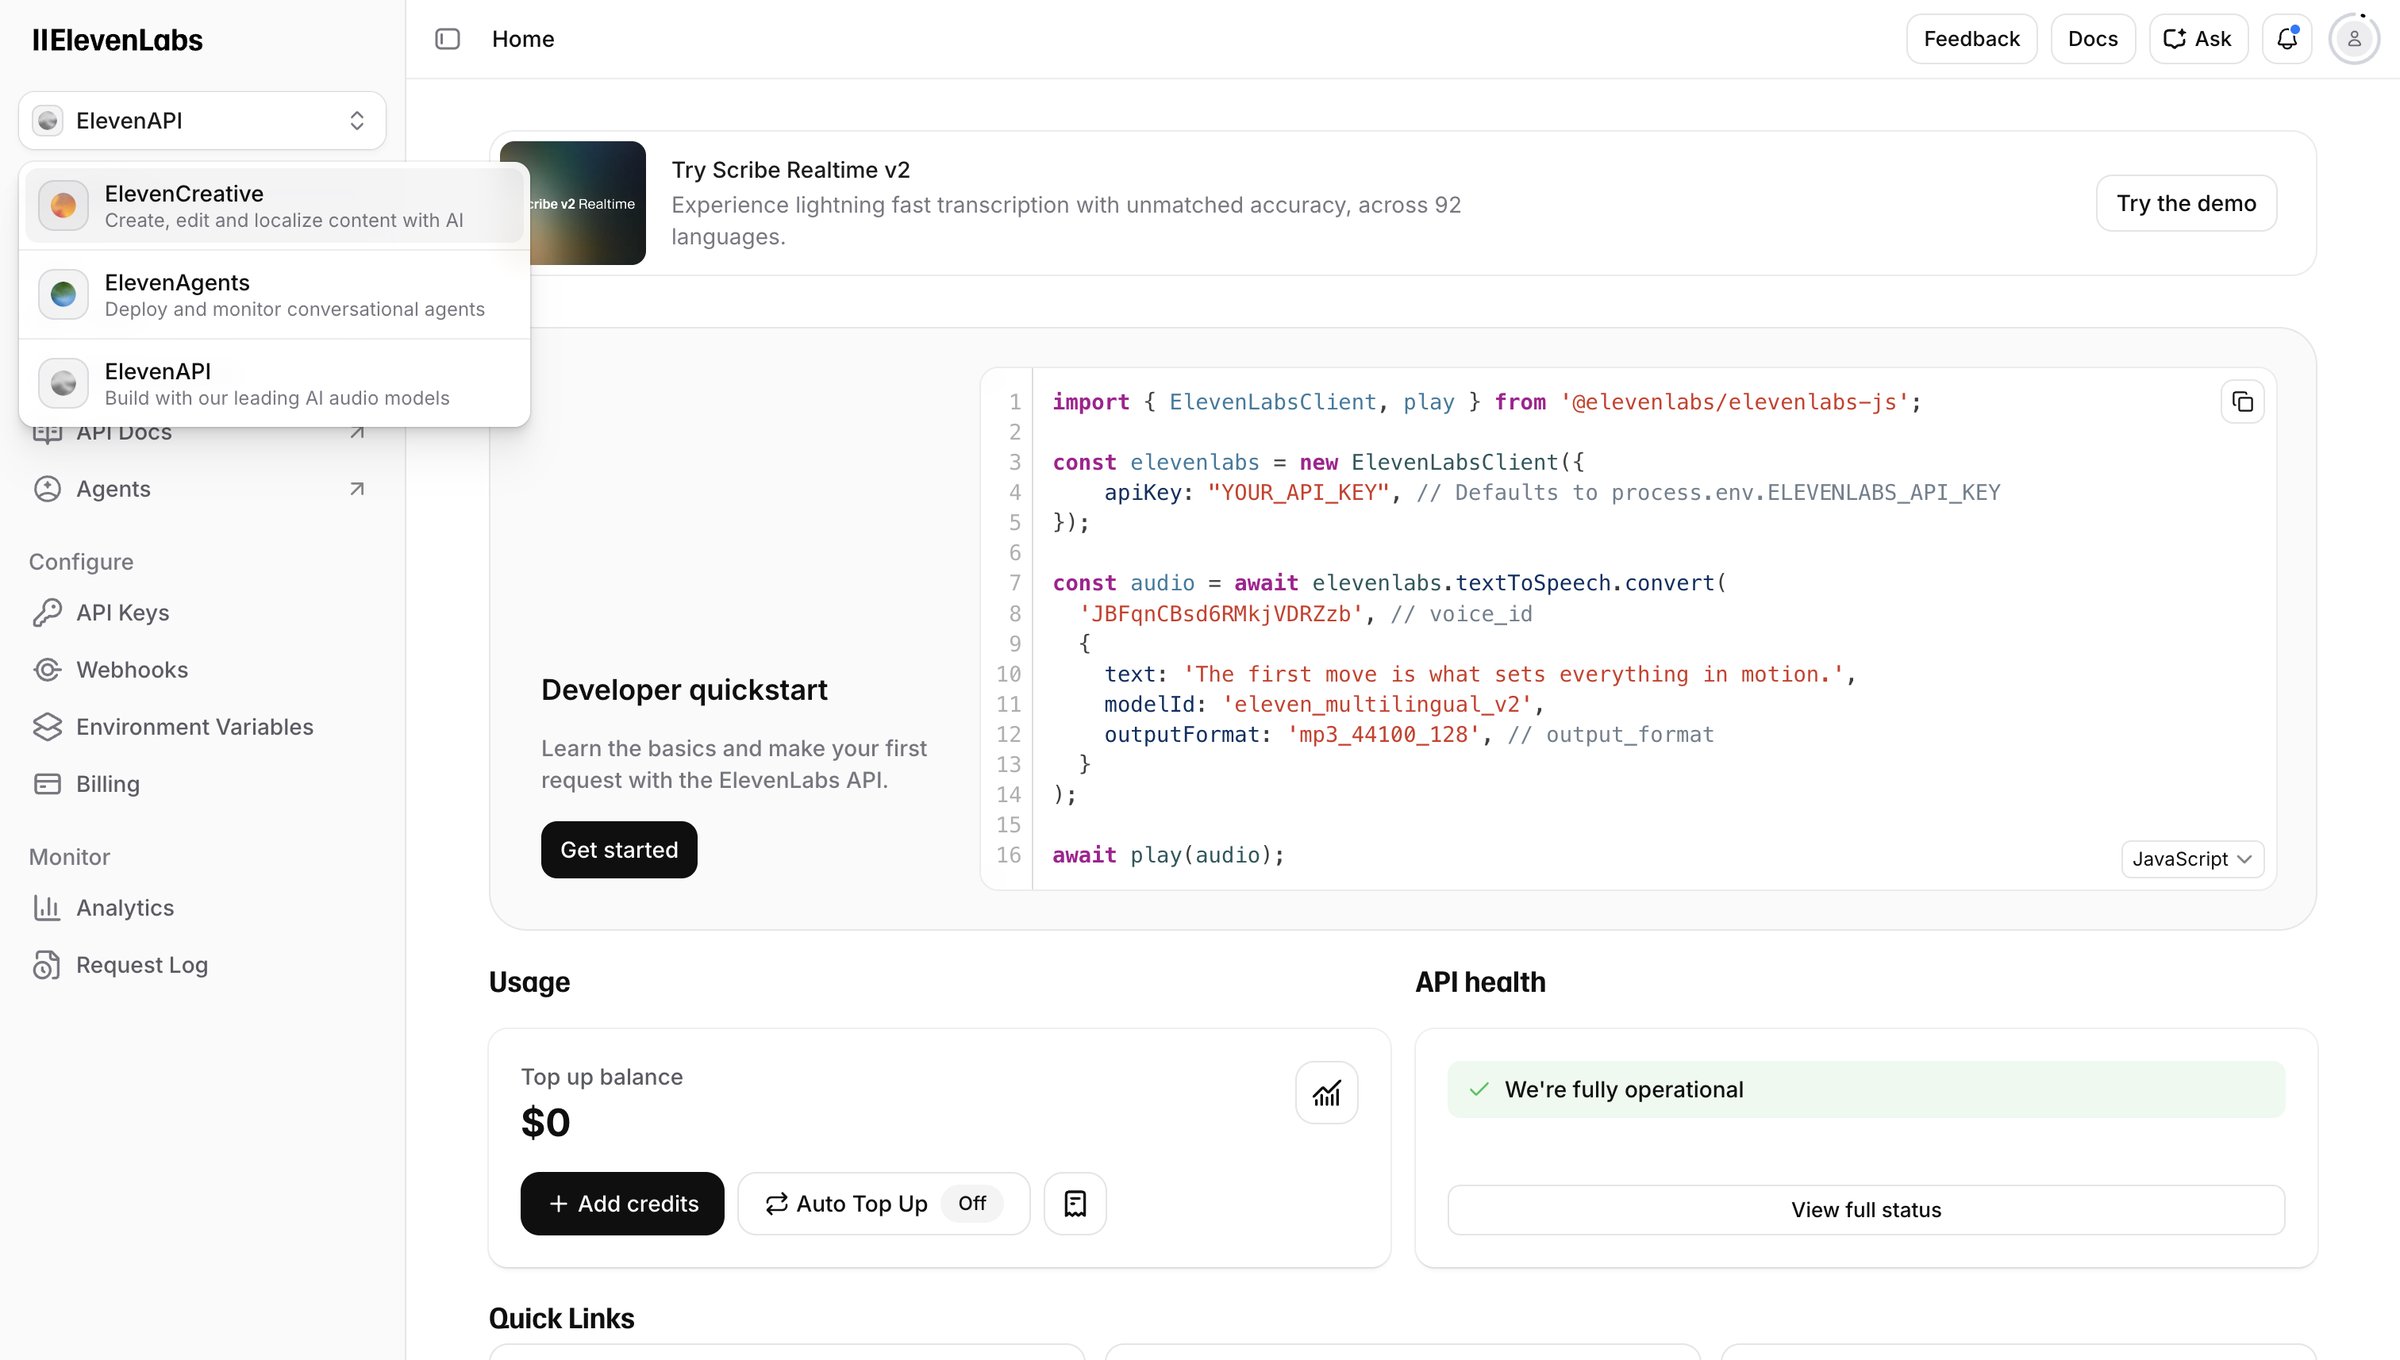
Task: Click the Analytics bar chart icon
Action: coord(47,908)
